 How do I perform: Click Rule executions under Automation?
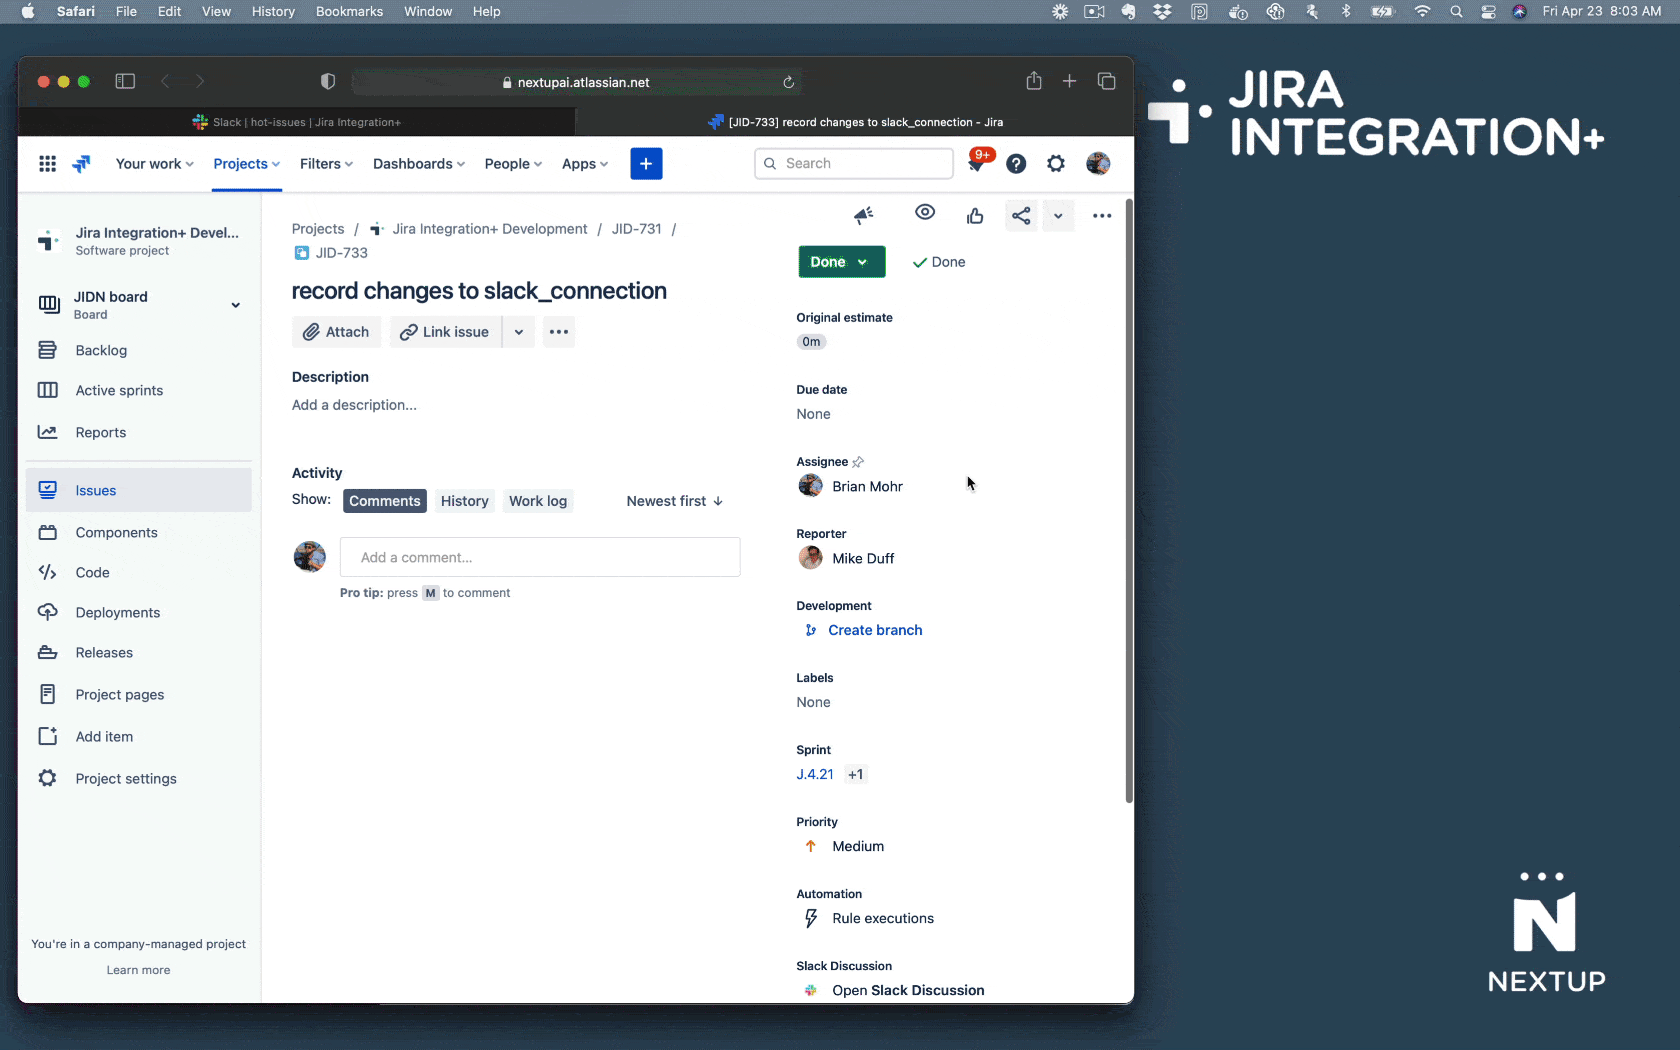point(883,918)
